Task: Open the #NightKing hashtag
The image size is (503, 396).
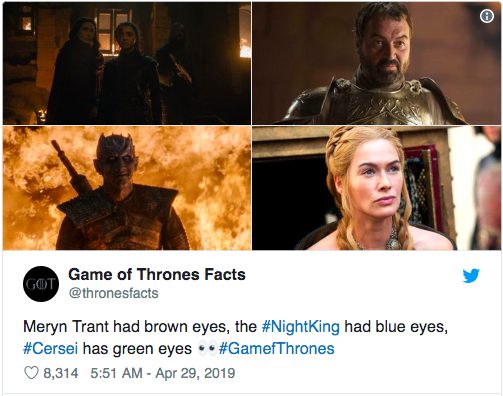Action: pyautogui.click(x=300, y=326)
